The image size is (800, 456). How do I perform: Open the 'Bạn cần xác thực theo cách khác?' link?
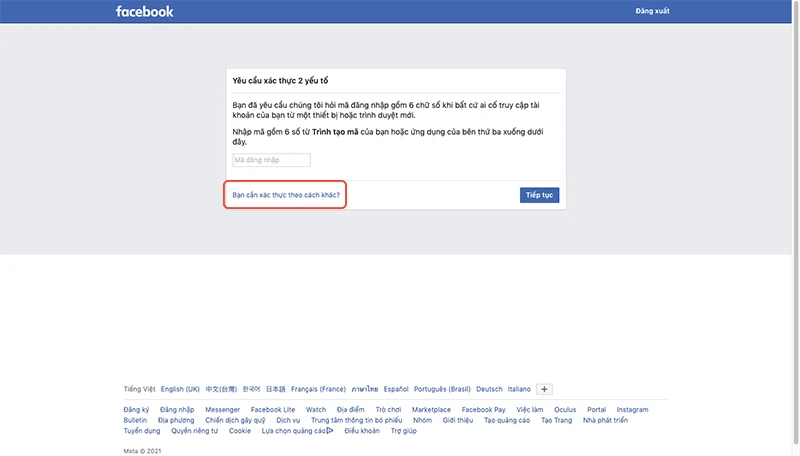click(x=286, y=195)
